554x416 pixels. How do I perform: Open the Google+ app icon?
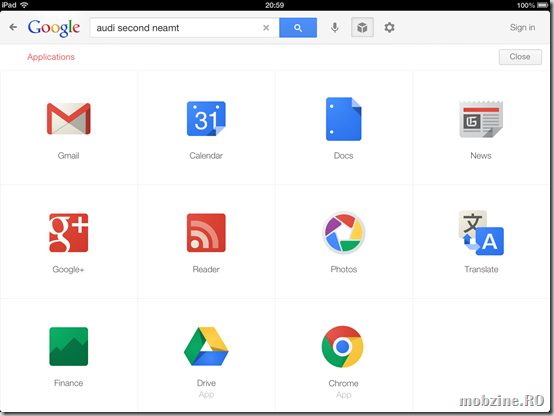69,233
